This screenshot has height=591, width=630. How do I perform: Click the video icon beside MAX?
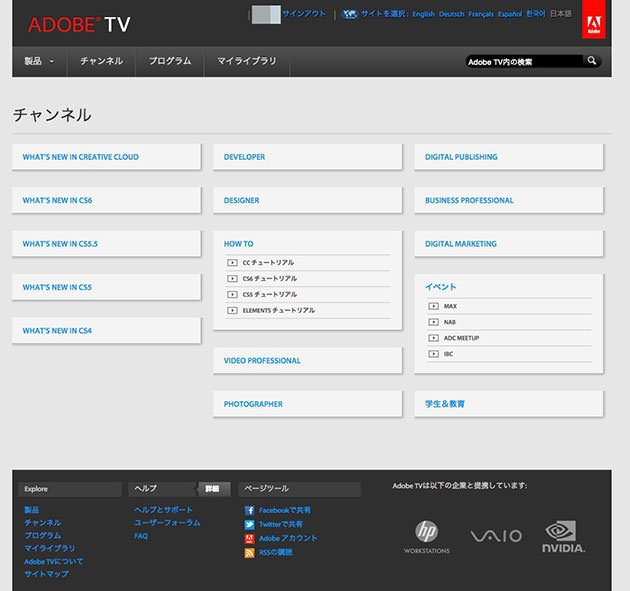pos(433,306)
